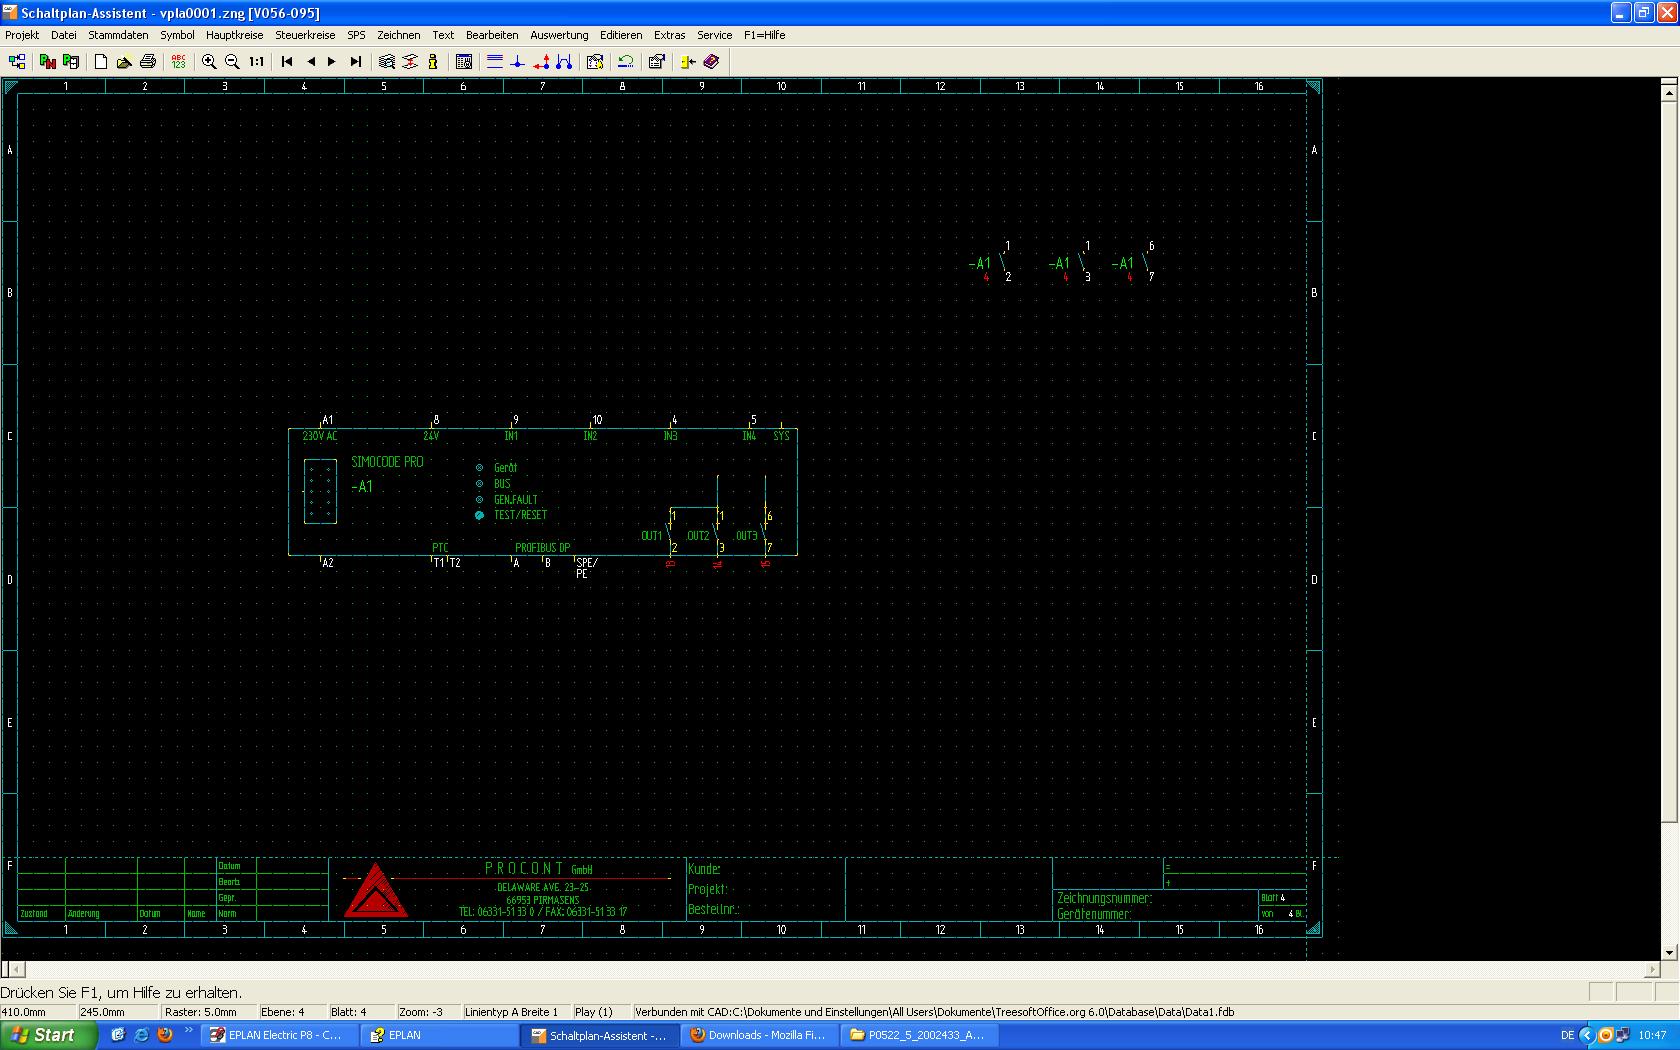Click the Play (1) status field
This screenshot has height=1050, width=1680.
coord(601,1012)
